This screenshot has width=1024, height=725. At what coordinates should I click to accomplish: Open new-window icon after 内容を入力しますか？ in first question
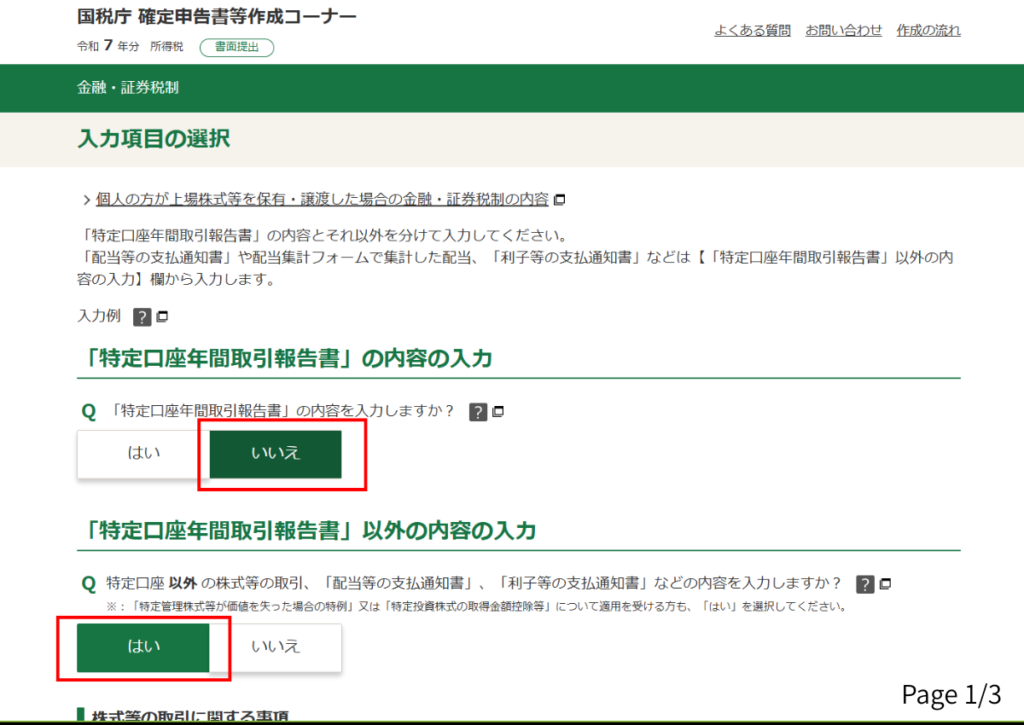(498, 411)
